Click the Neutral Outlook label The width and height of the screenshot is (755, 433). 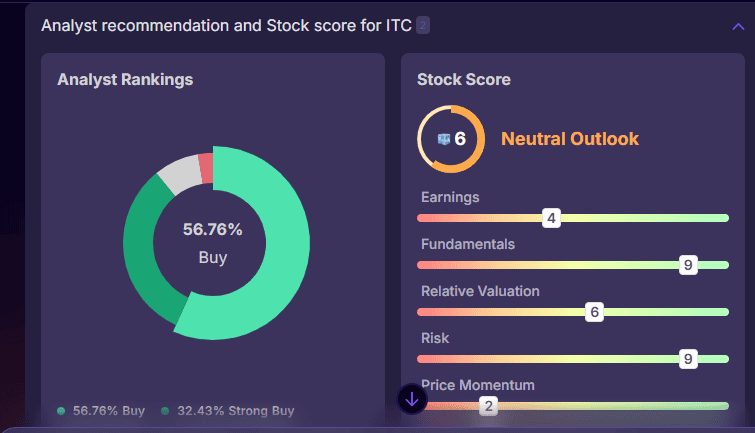tap(569, 139)
